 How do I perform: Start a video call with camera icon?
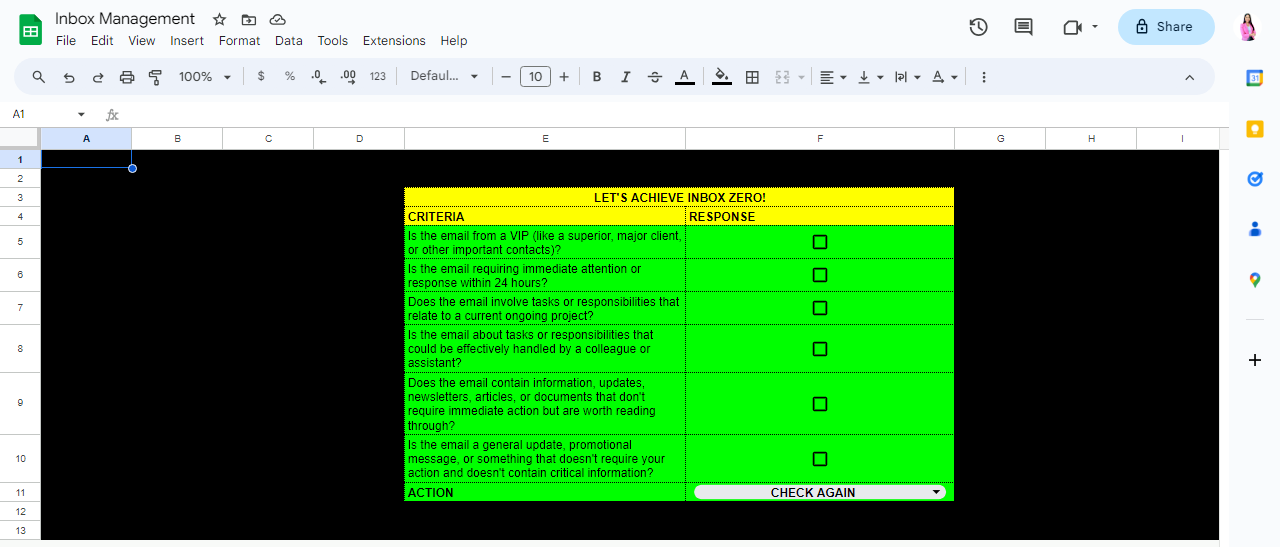[x=1072, y=27]
